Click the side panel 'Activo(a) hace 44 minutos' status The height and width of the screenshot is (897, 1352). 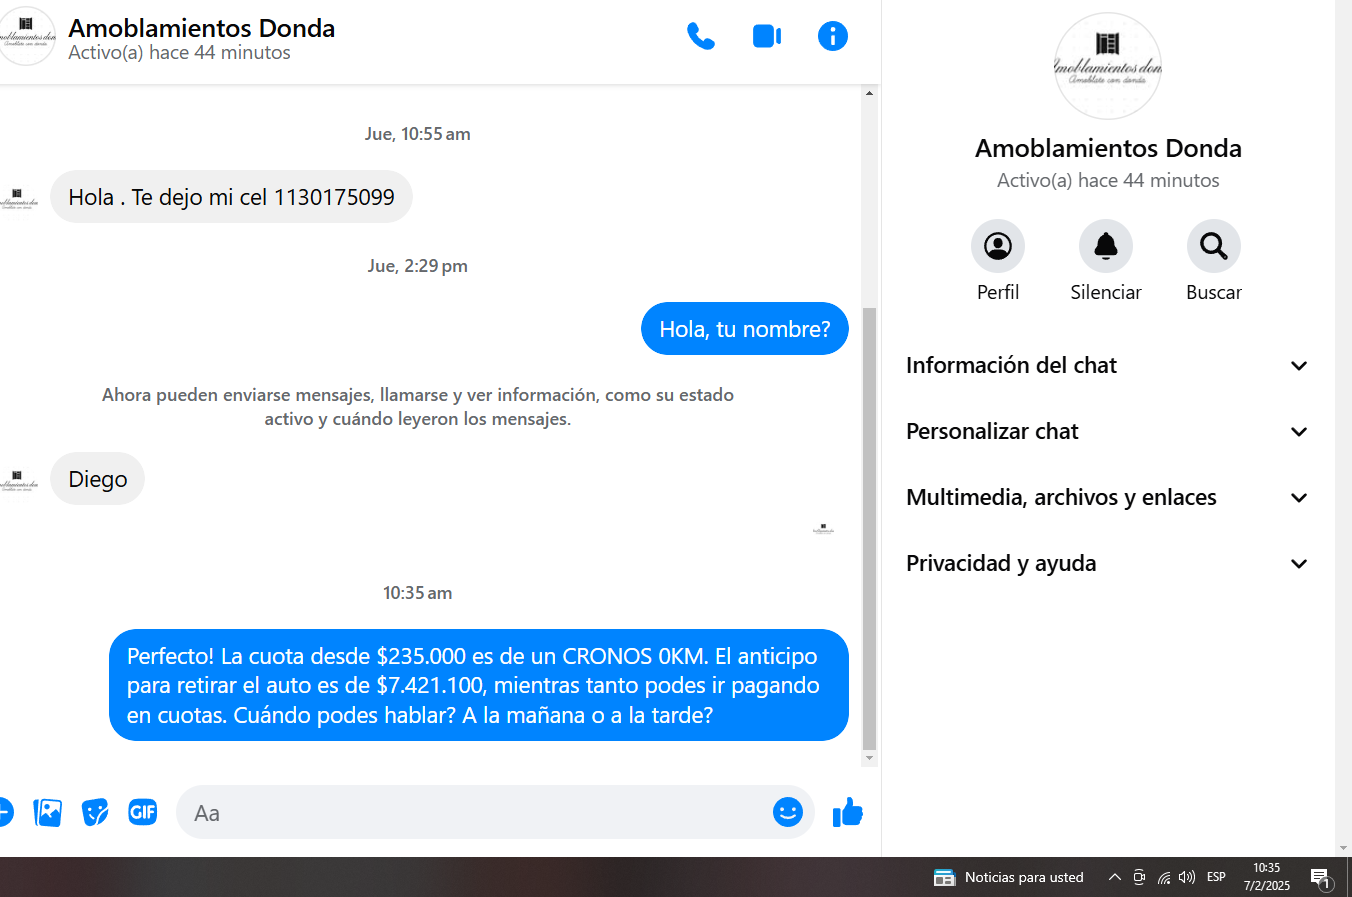point(1108,181)
